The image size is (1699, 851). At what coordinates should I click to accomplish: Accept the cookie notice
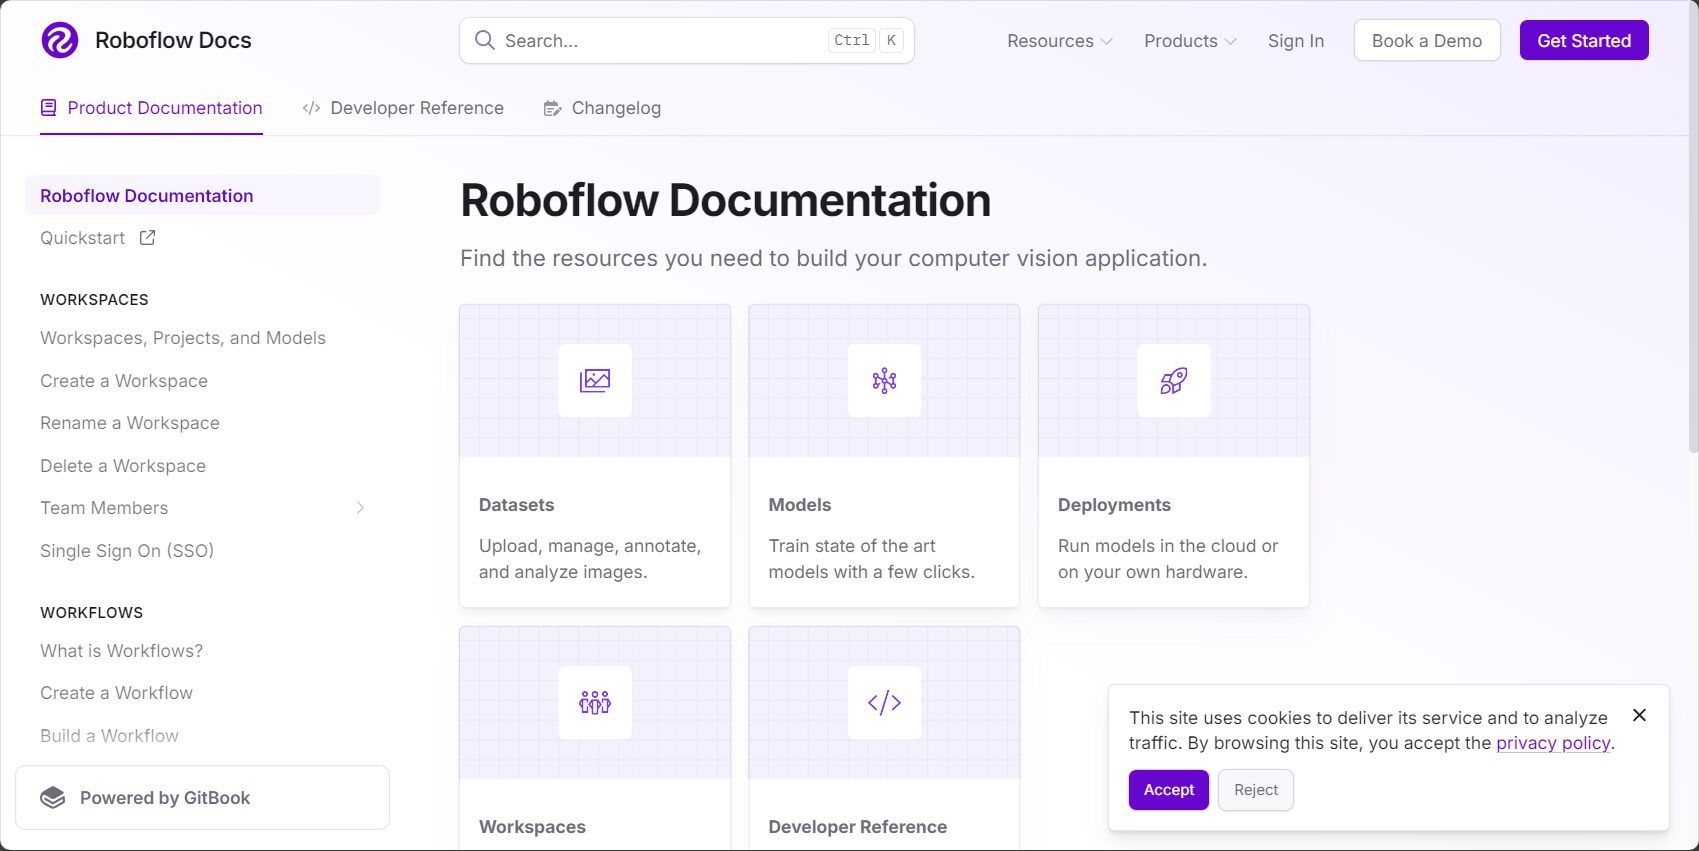(x=1169, y=790)
